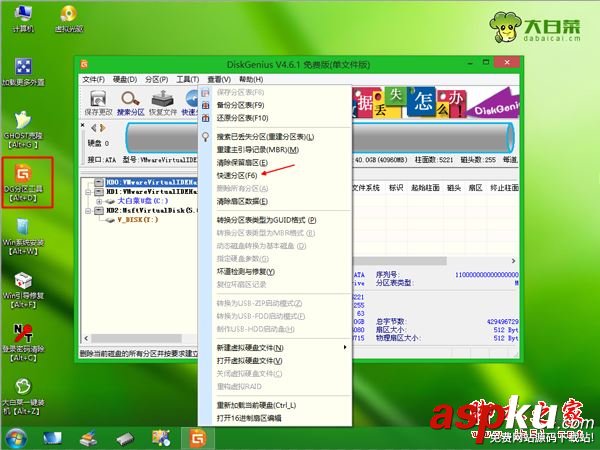600x450 pixels.
Task: Select HD0:VMwareVirtualIDE disk in tree
Action: tap(152, 182)
